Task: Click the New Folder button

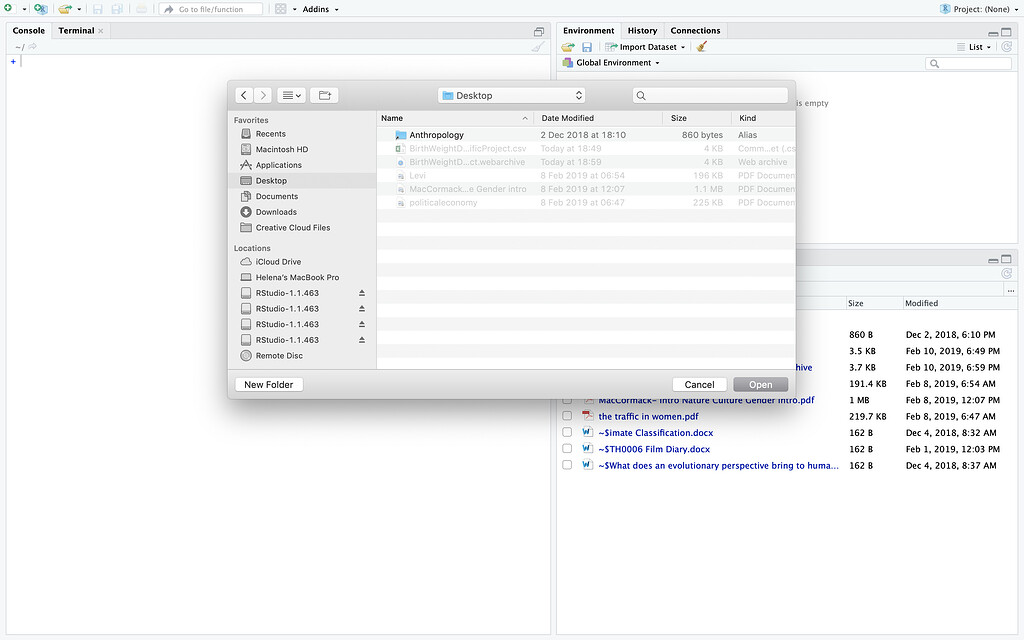Action: point(268,384)
